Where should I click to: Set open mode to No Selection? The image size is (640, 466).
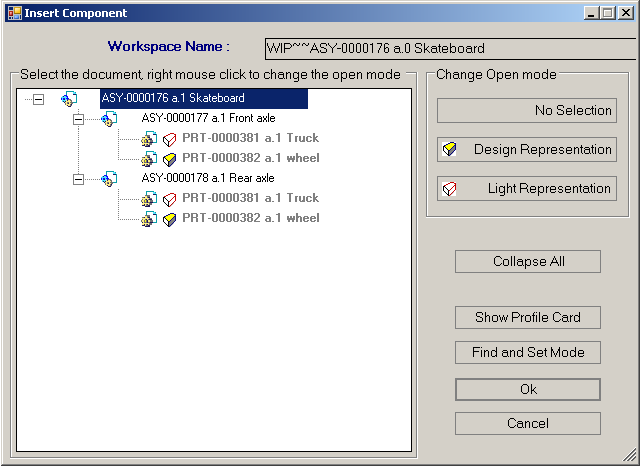click(x=527, y=110)
